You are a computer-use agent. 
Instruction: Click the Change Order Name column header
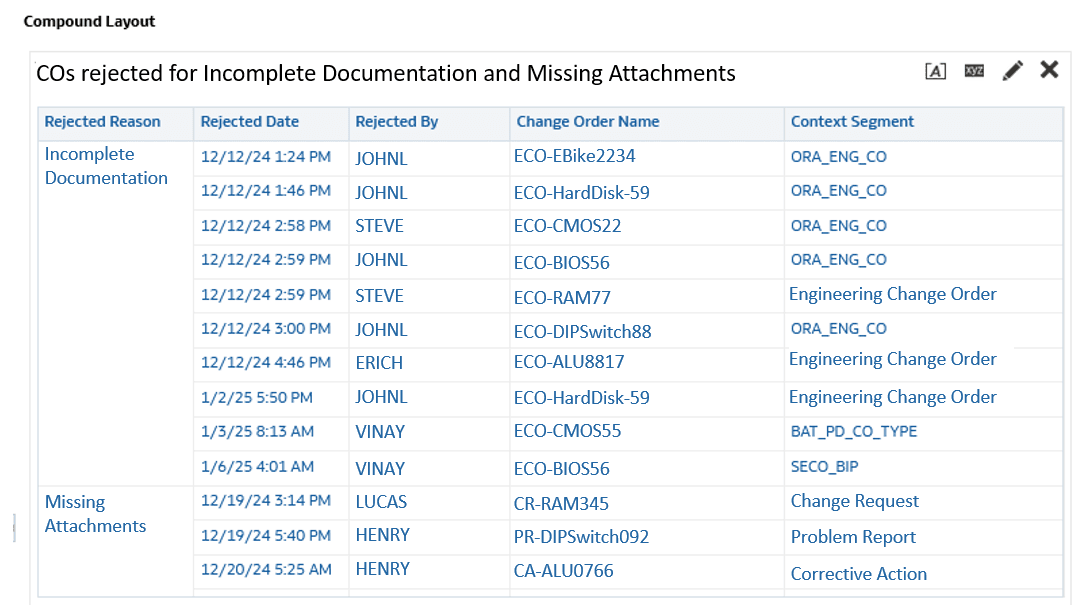pyautogui.click(x=587, y=122)
